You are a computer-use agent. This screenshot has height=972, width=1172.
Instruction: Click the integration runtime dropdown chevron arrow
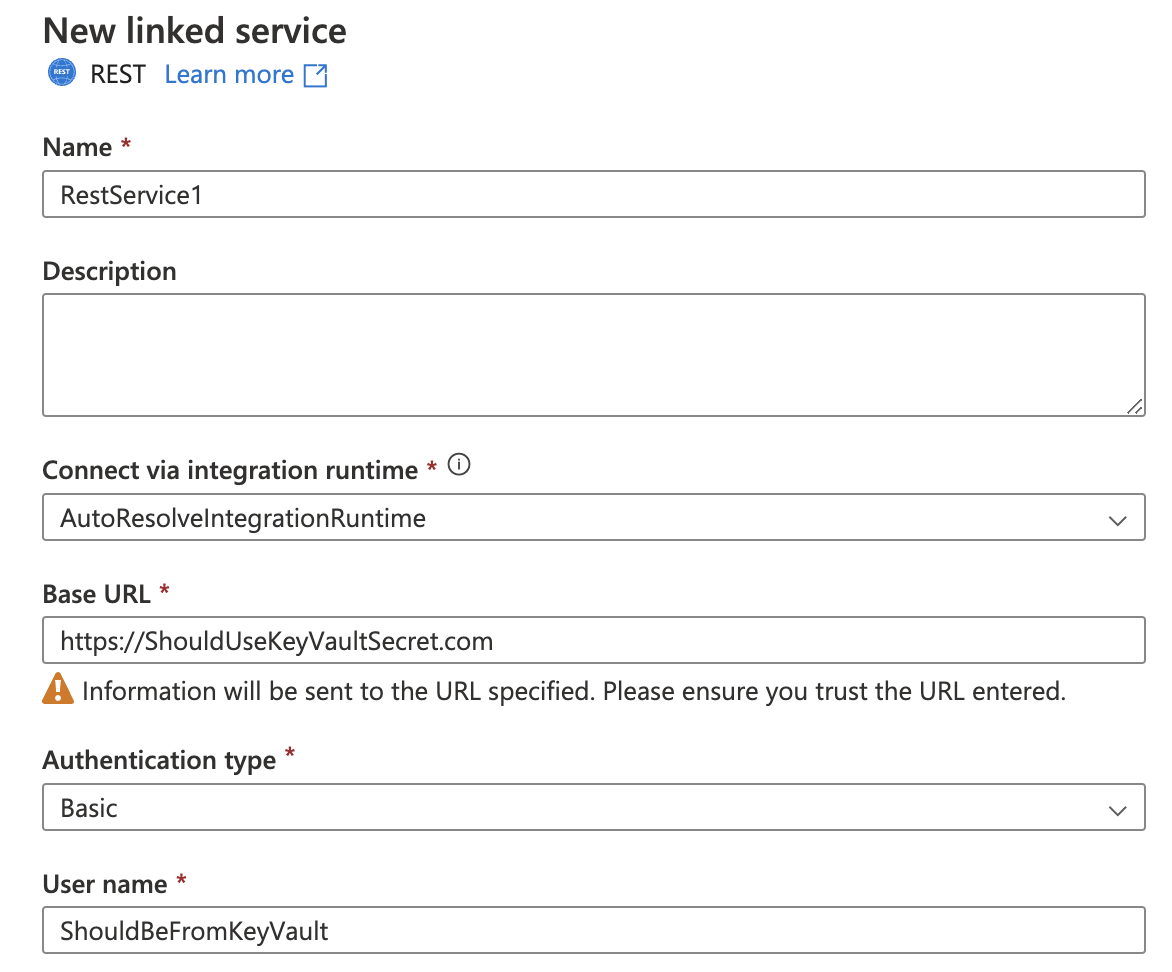(1117, 520)
